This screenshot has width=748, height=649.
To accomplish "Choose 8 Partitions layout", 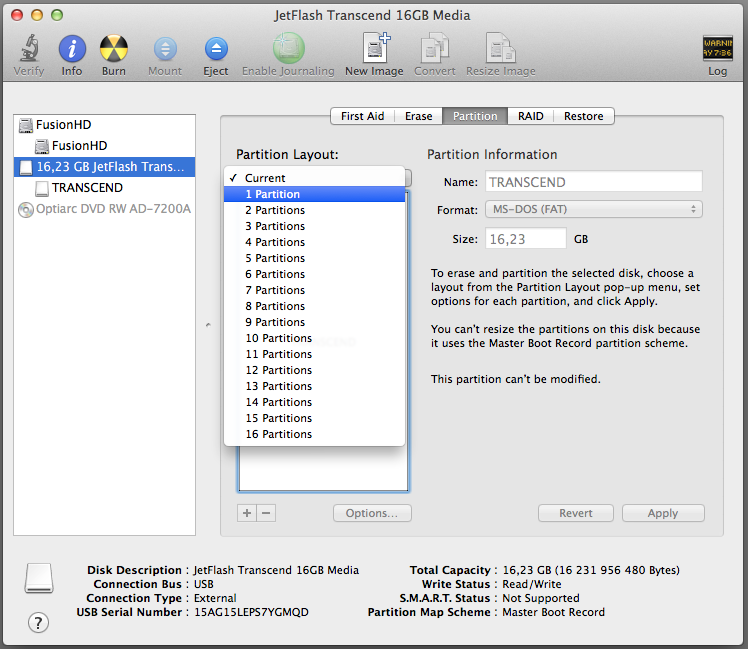I will point(314,306).
